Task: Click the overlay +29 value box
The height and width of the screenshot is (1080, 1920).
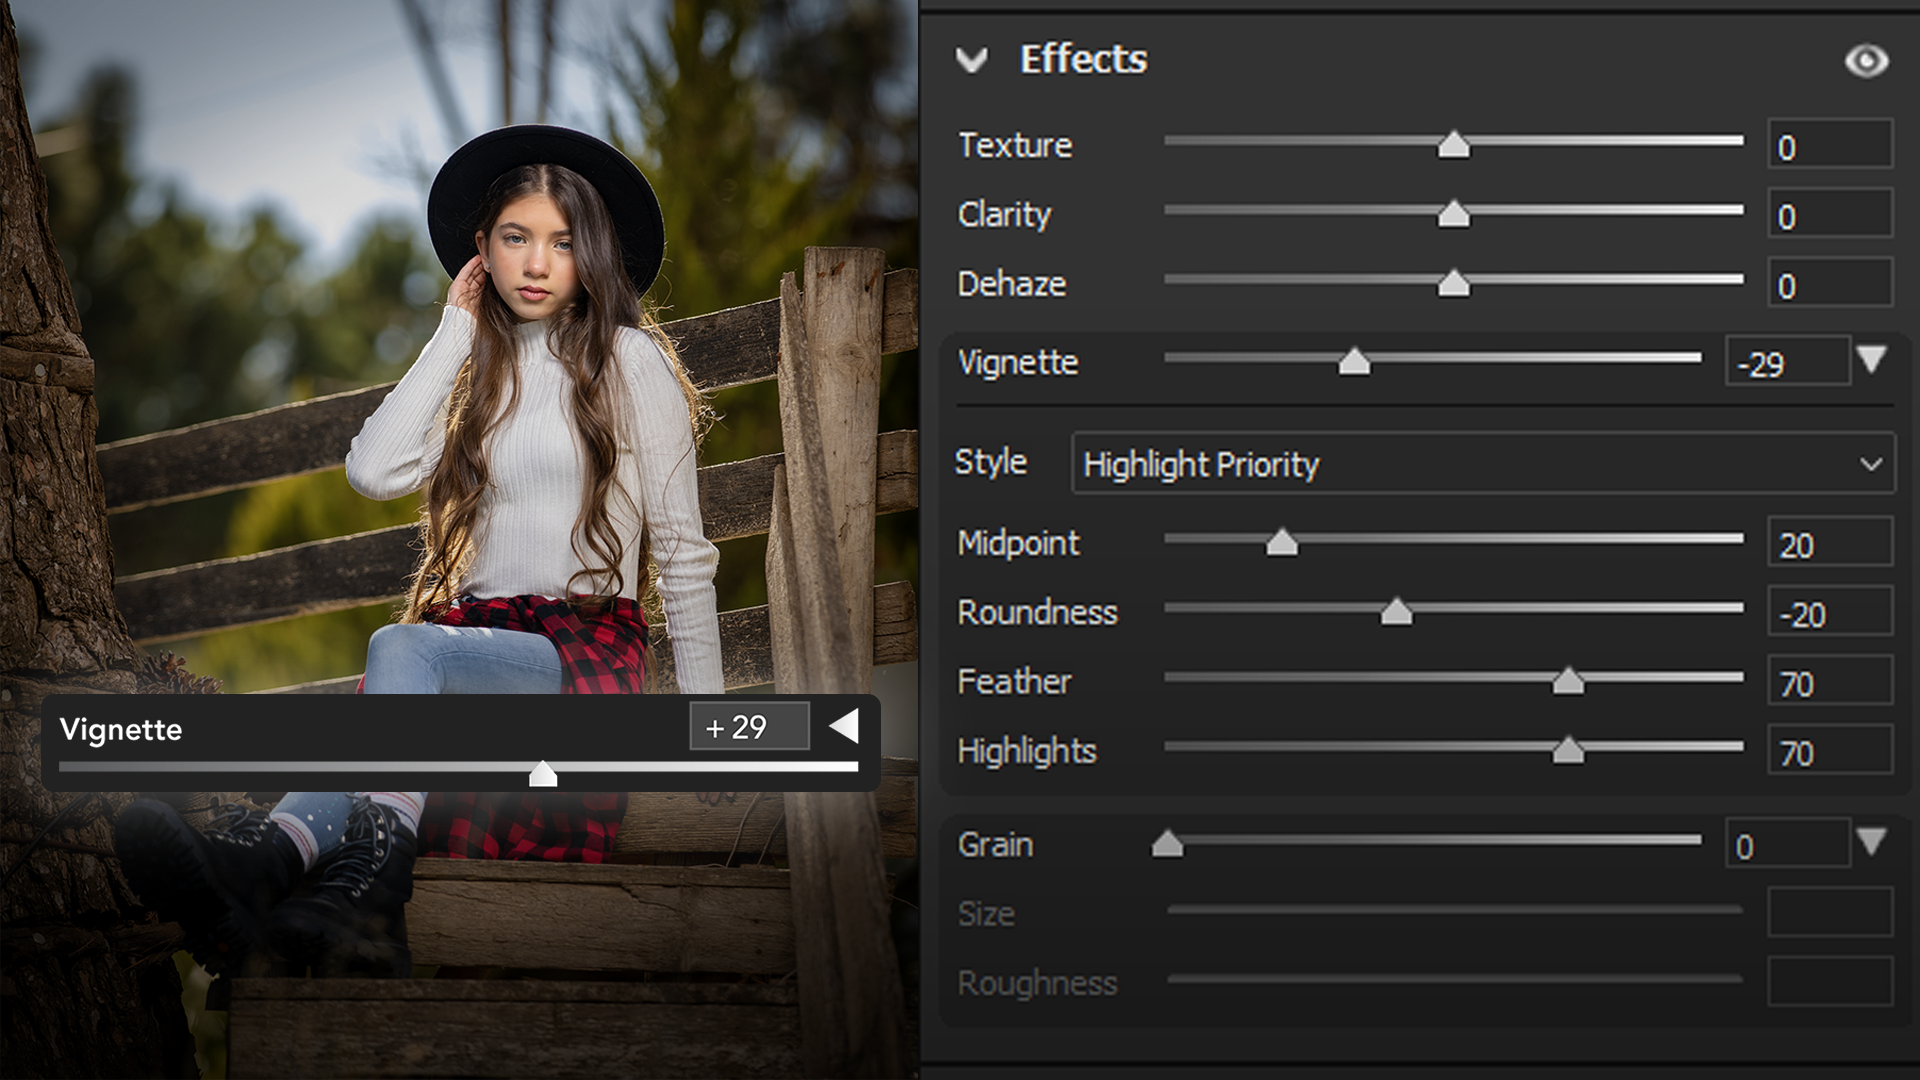Action: point(749,727)
